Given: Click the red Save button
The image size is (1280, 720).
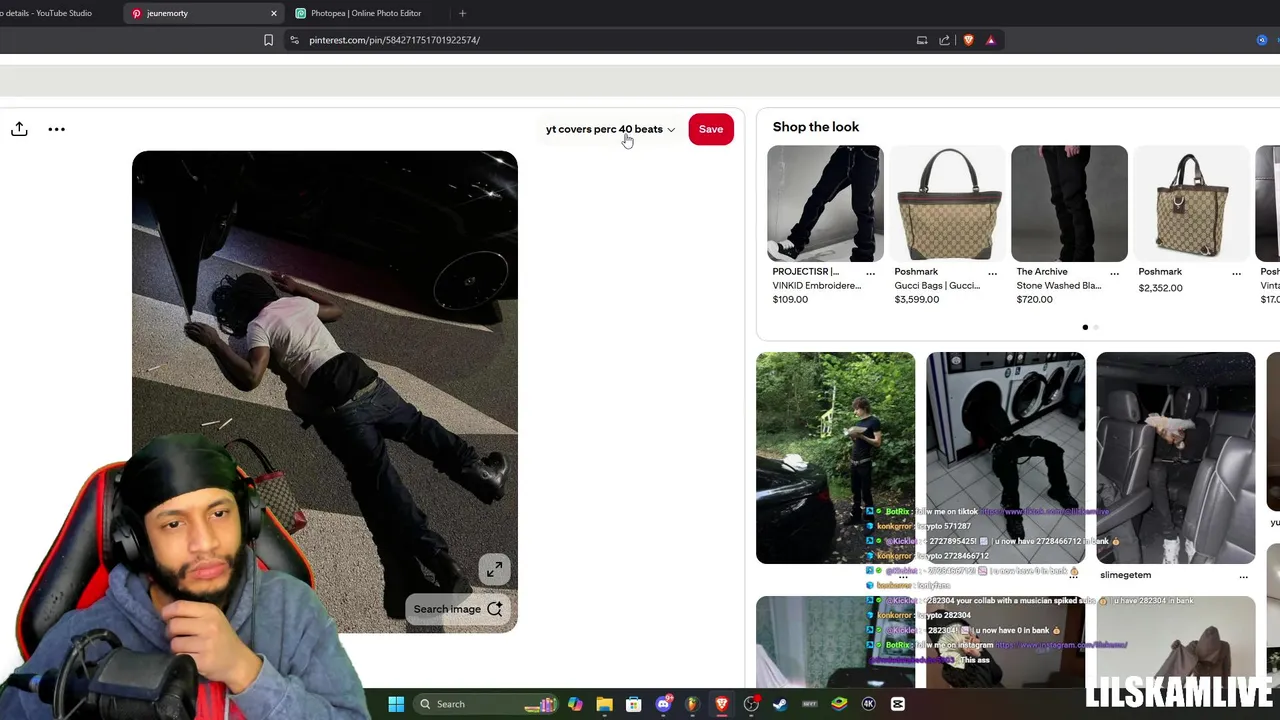Looking at the screenshot, I should [x=711, y=129].
